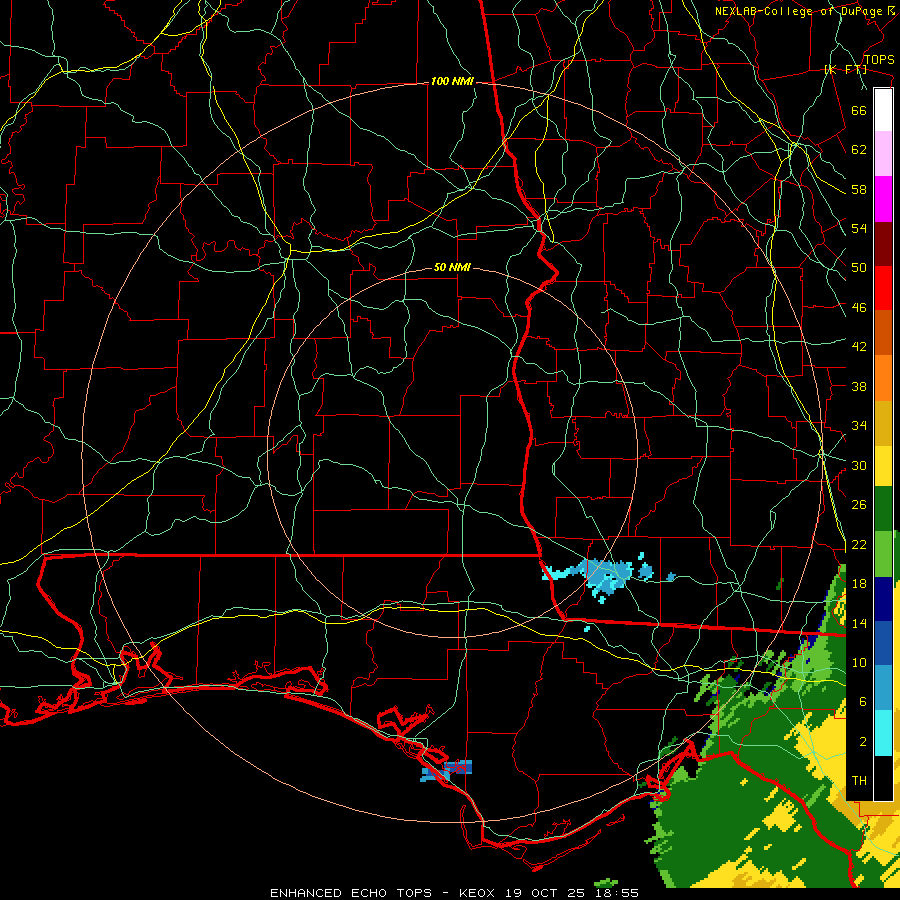
Task: Click the legend value "50"
Action: pos(859,267)
